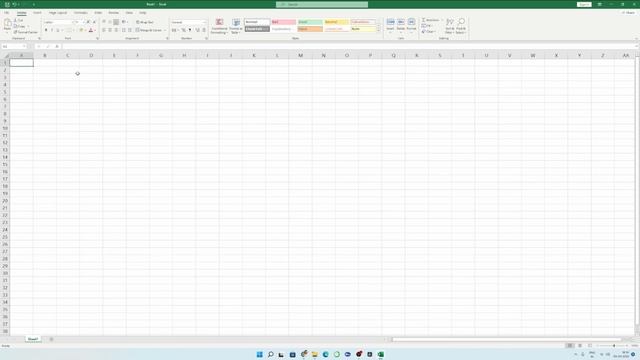Toggle Wrap Text
640x360 pixels.
point(145,22)
